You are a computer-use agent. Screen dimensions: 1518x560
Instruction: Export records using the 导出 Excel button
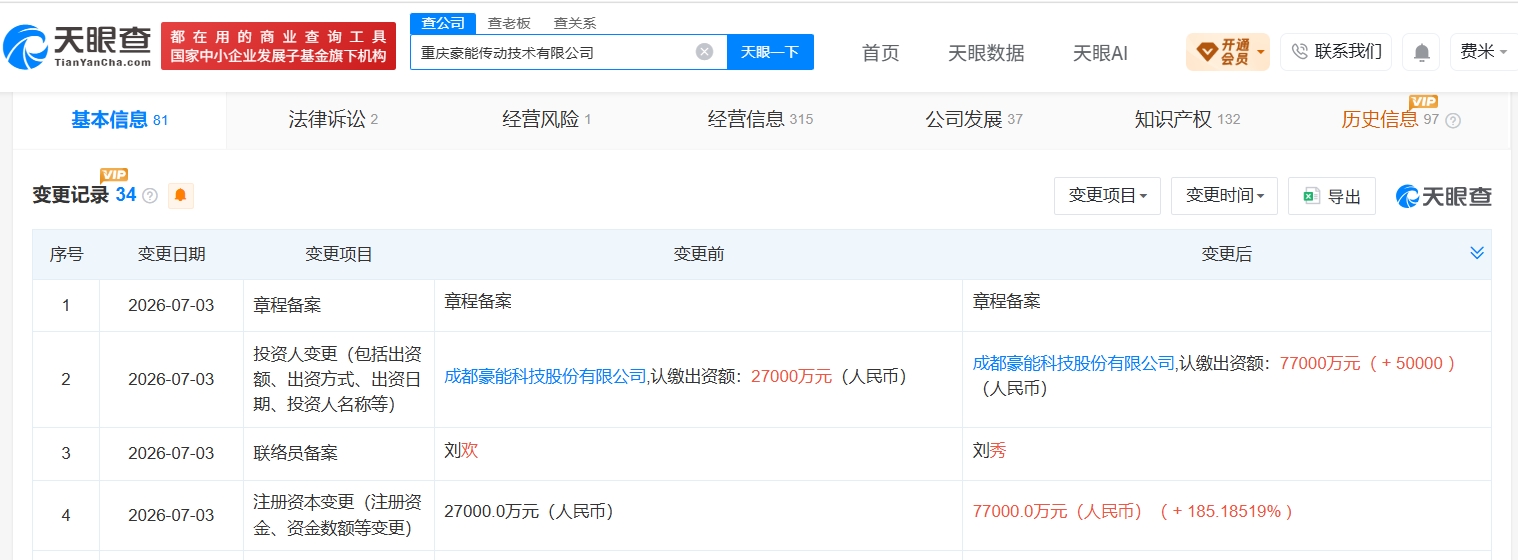point(1332,196)
